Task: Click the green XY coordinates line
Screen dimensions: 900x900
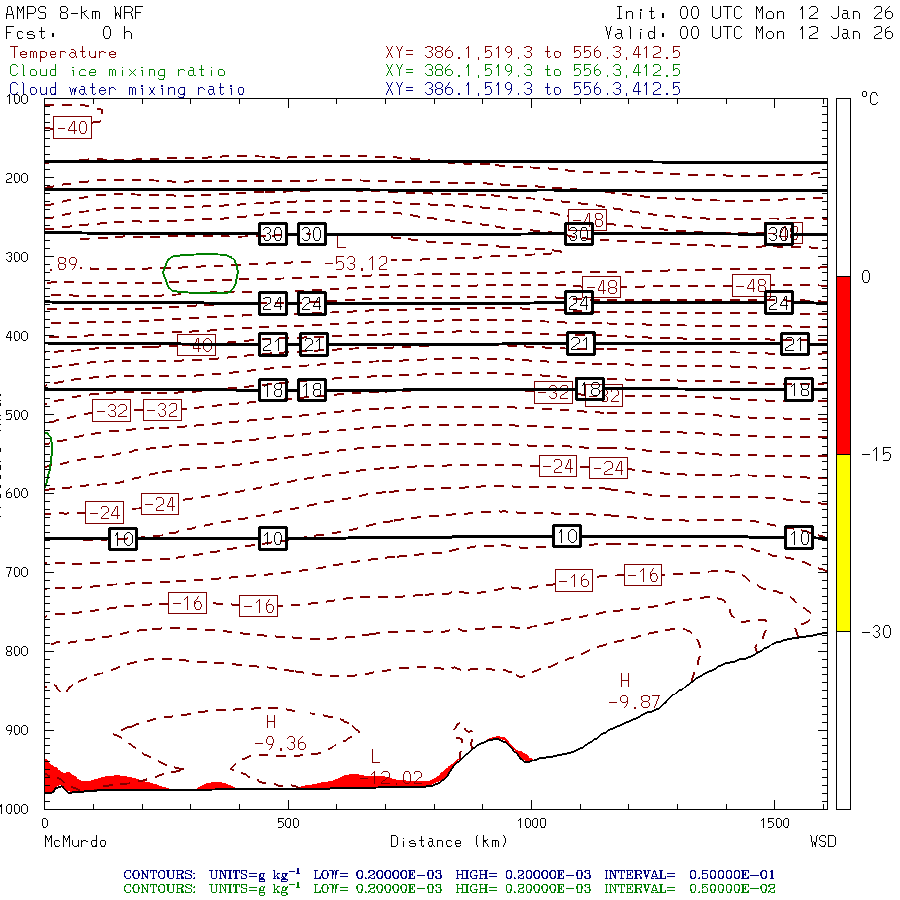Action: click(533, 71)
